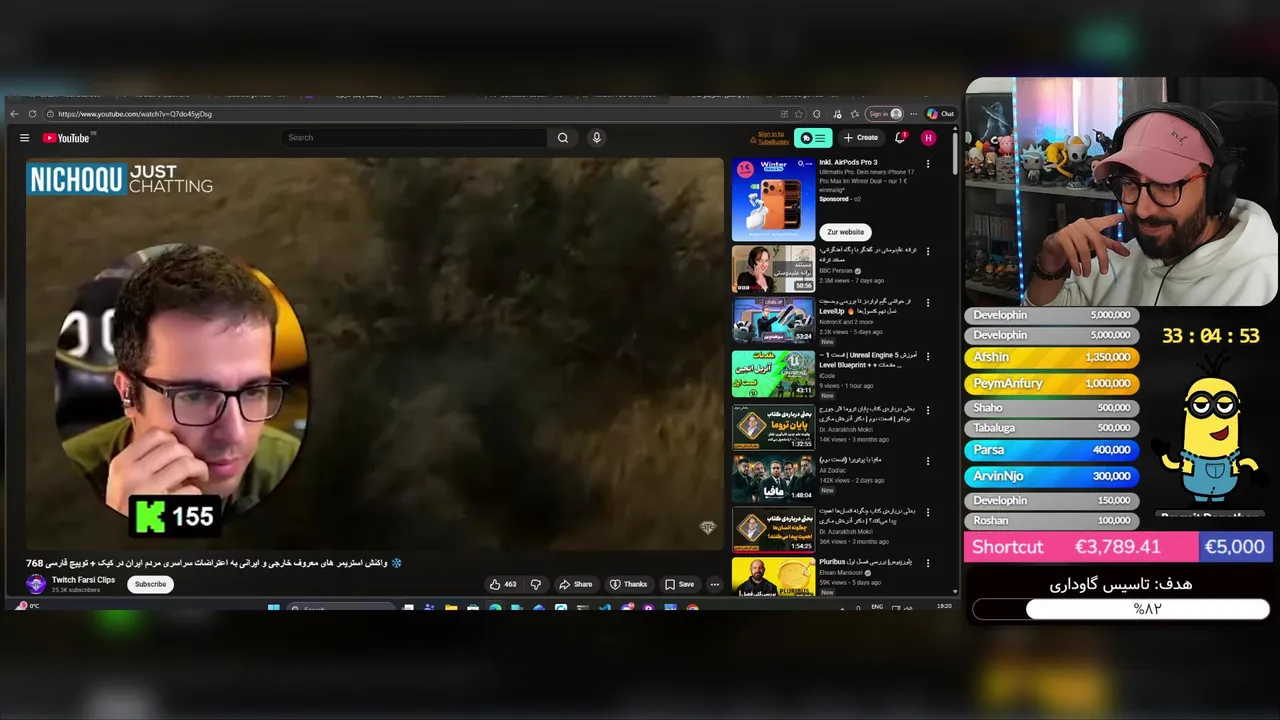This screenshot has width=1280, height=720.
Task: Click Video title text ending in 768
Action: [x=214, y=563]
